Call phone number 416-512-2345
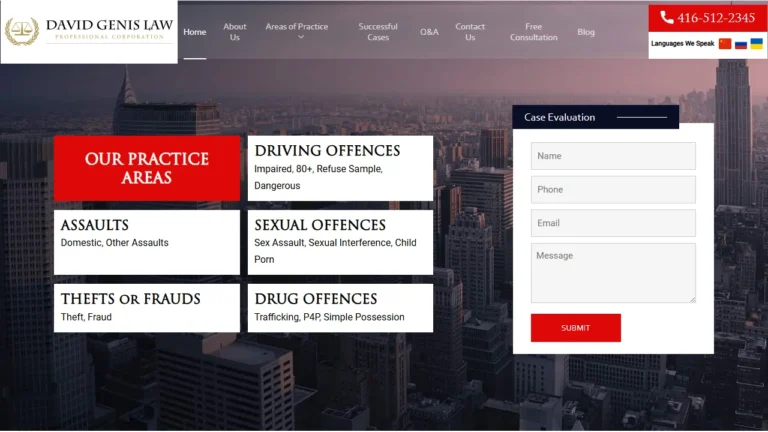This screenshot has width=768, height=432. tap(716, 18)
